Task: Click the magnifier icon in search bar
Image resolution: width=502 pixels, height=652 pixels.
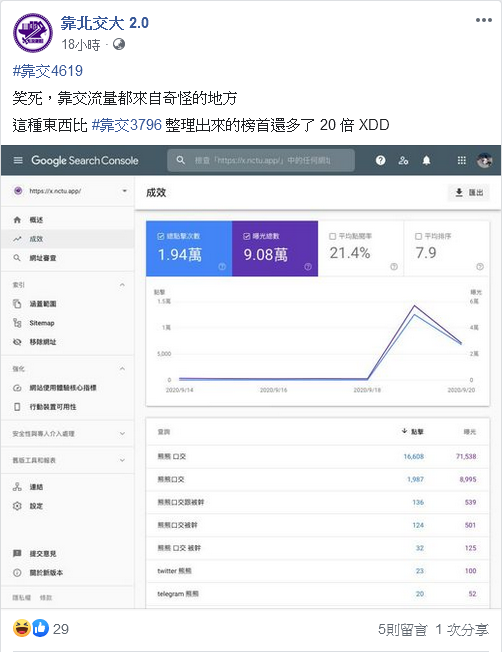Action: tap(181, 160)
